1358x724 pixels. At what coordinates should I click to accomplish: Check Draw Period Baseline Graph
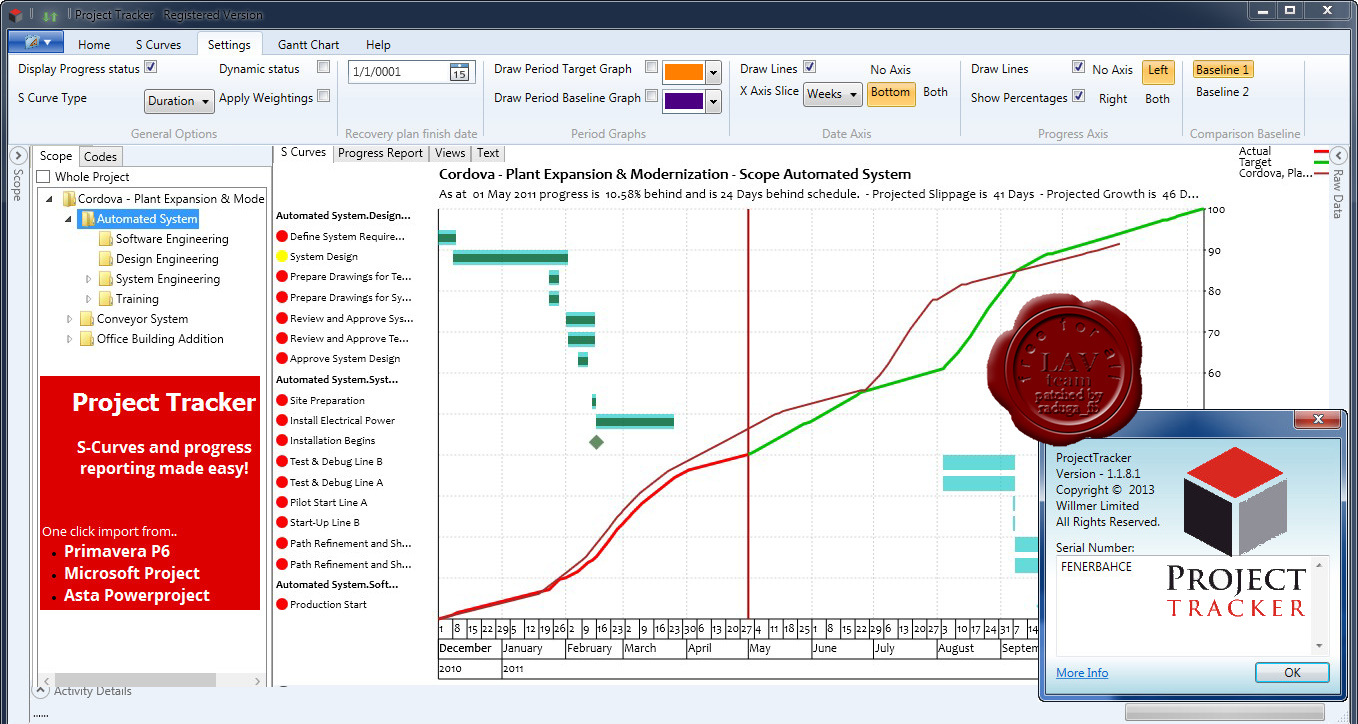click(651, 96)
